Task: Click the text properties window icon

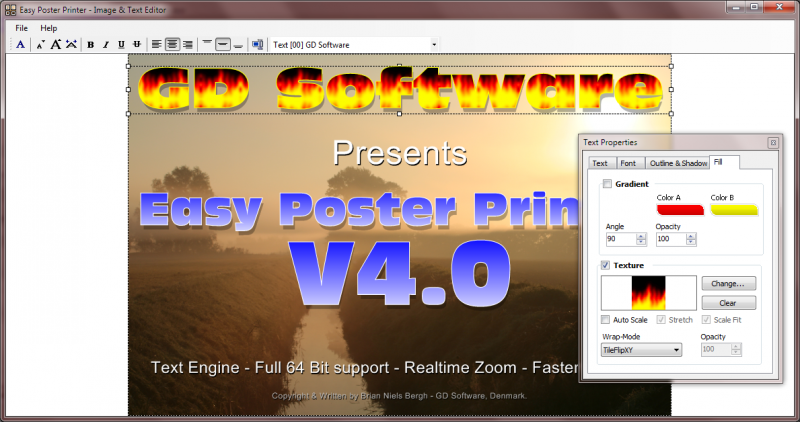Action: tap(258, 44)
